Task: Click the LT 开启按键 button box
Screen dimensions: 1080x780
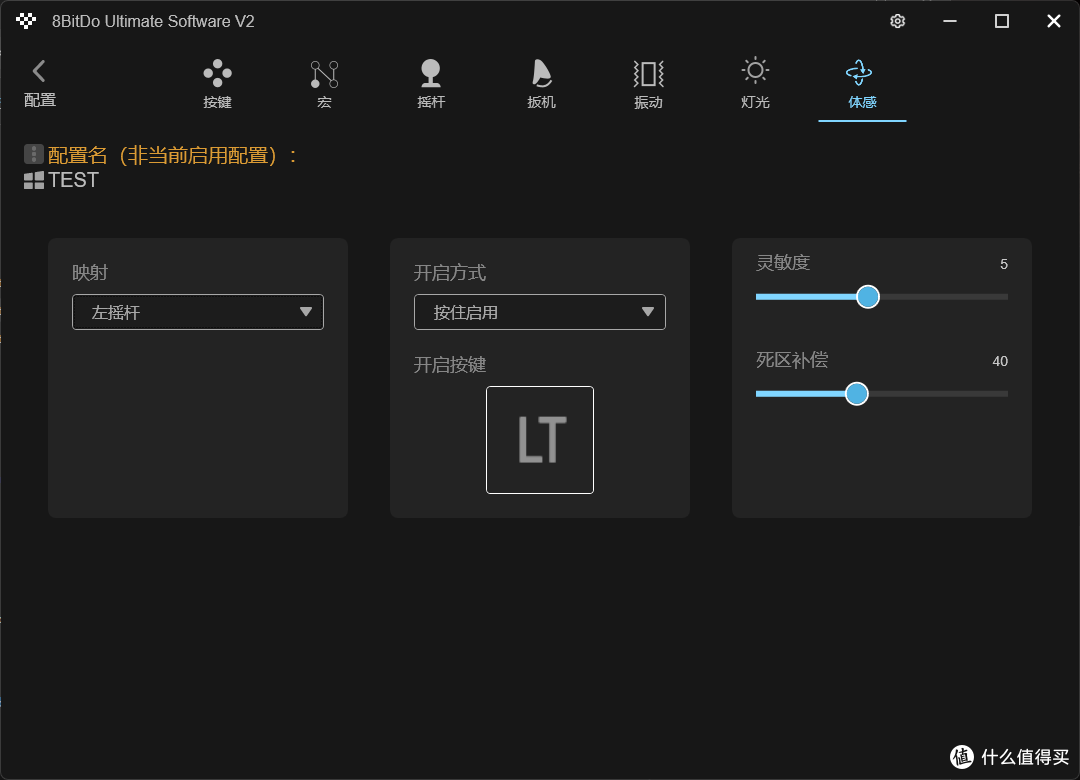Action: click(x=540, y=440)
